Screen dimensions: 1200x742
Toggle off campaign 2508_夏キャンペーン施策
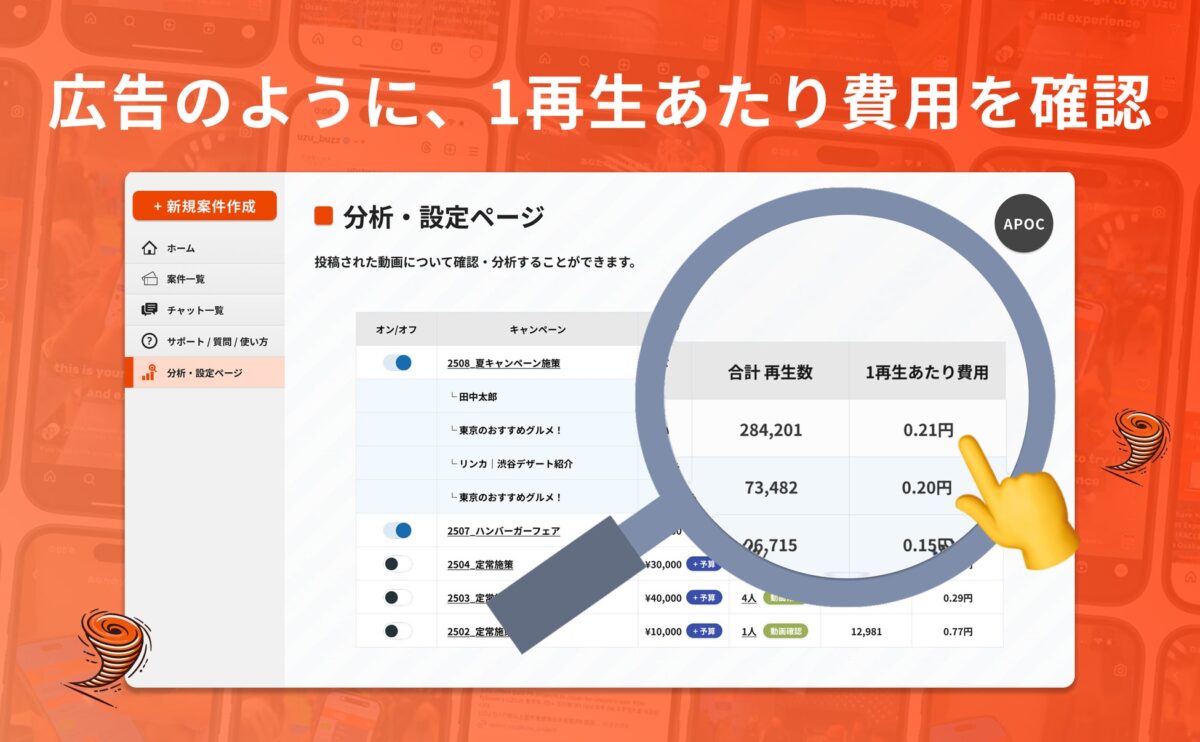tap(398, 363)
